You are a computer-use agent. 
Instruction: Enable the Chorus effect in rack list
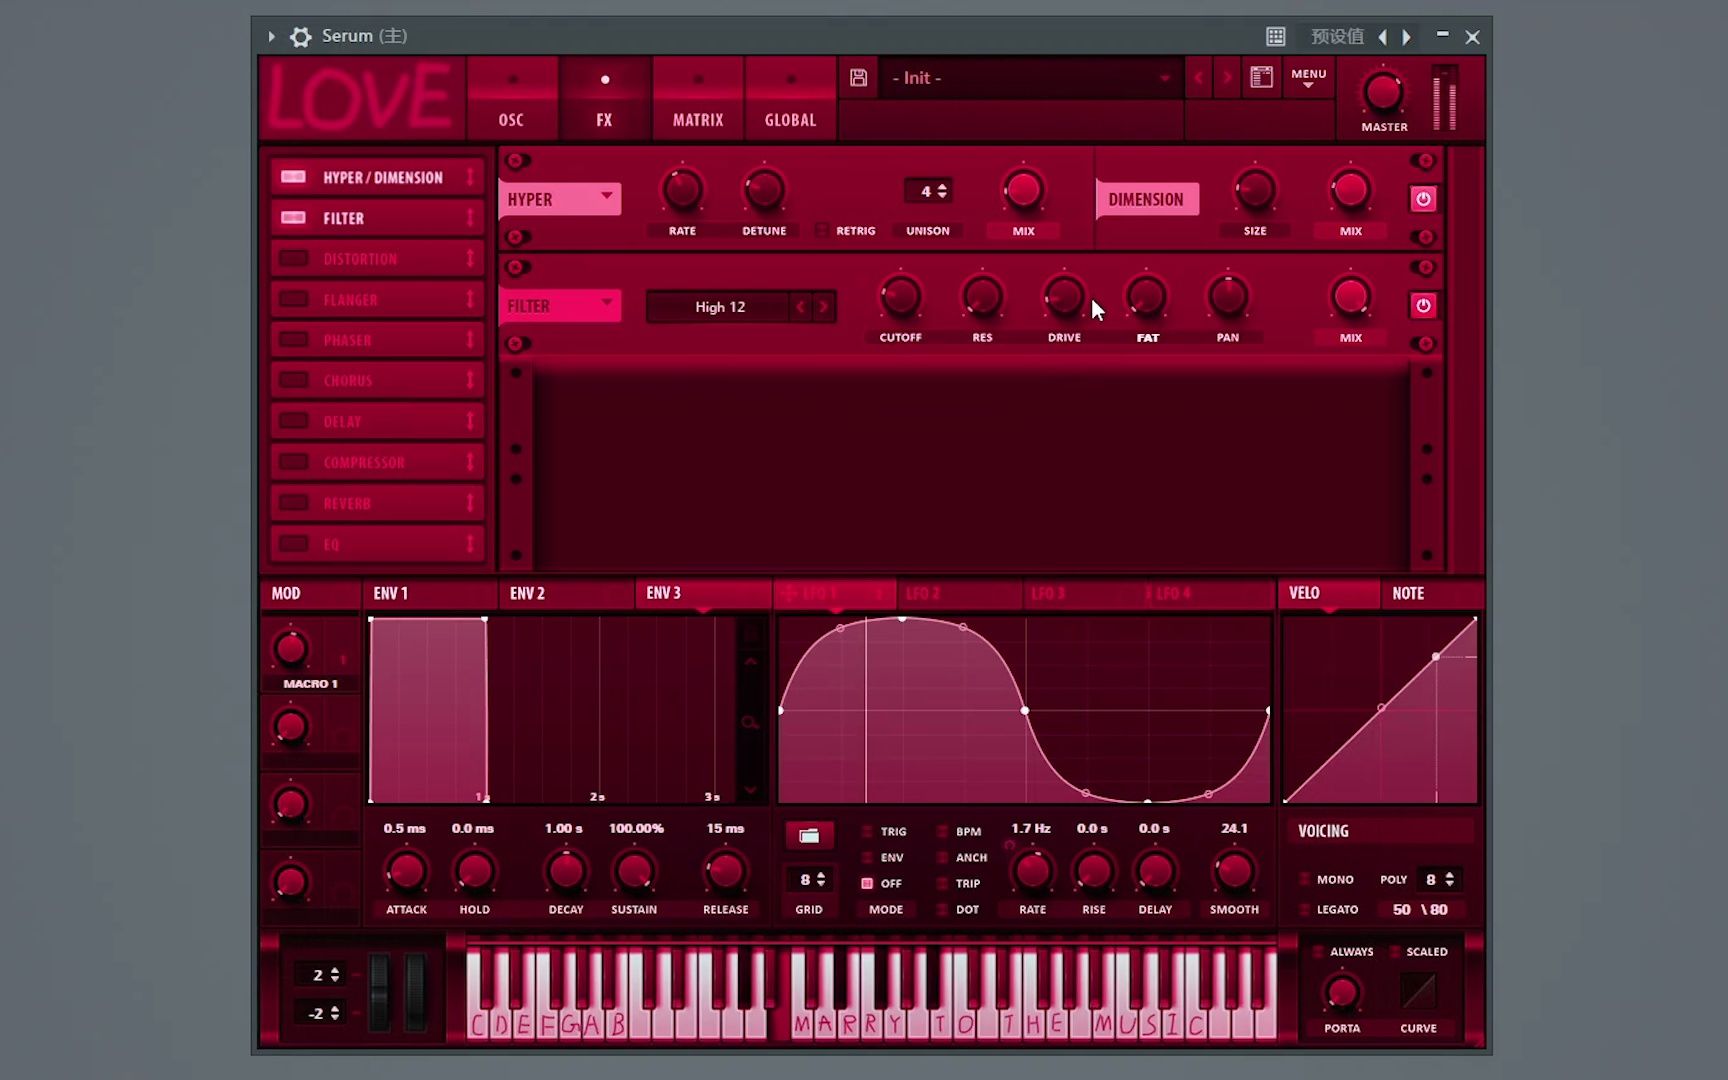pyautogui.click(x=293, y=380)
